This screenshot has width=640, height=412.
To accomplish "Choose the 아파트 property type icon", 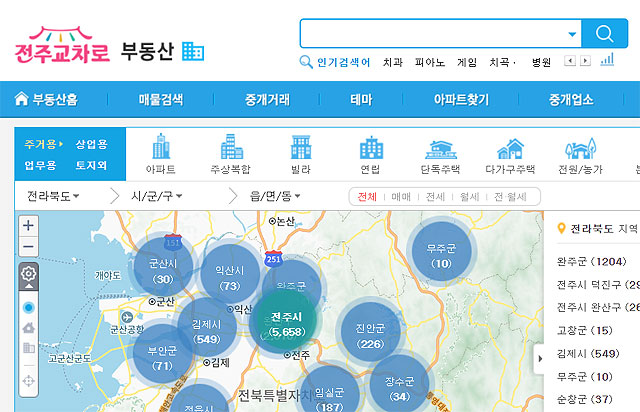I will (x=161, y=154).
